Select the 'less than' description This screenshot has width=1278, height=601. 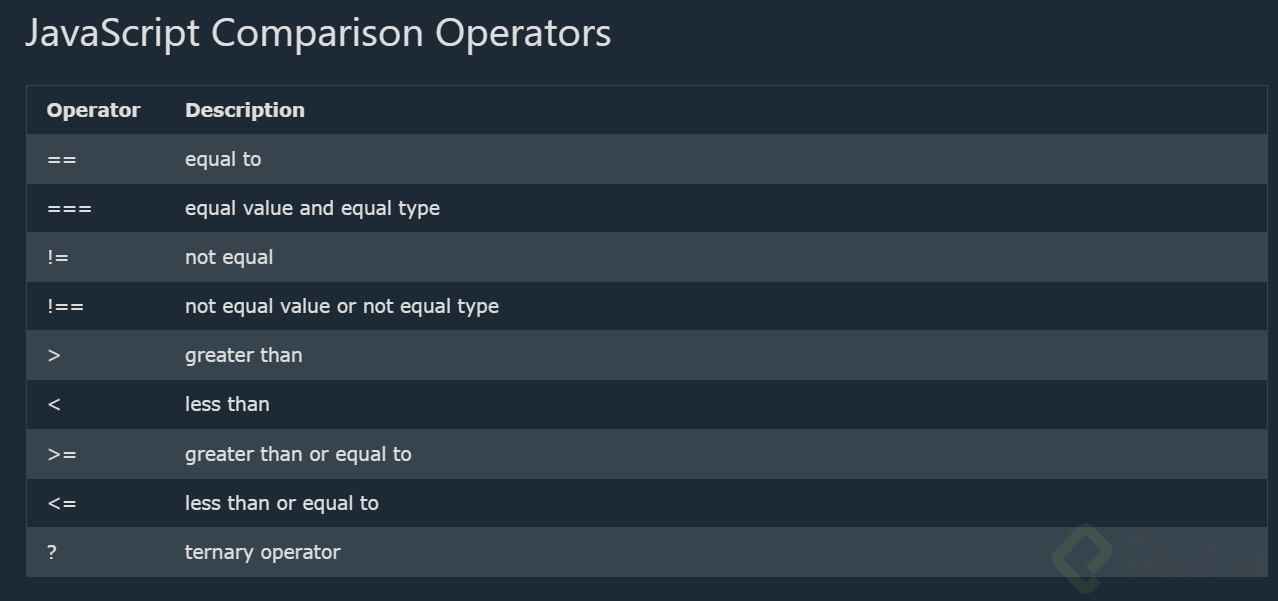click(x=227, y=404)
